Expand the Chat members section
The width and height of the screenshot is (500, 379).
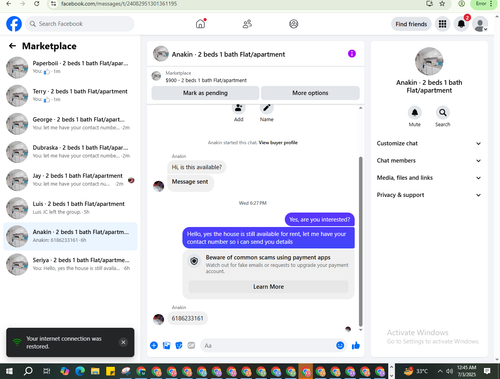point(429,161)
